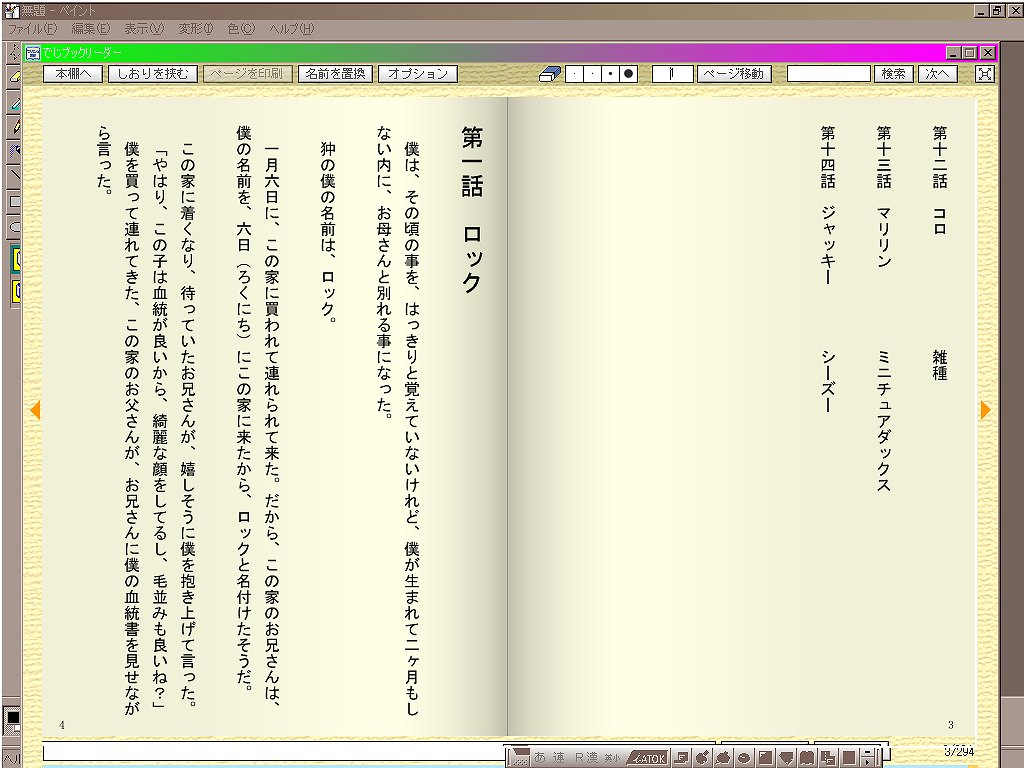The height and width of the screenshot is (768, 1024).
Task: Click the 第十二話 コロ contents entry
Action: (x=939, y=180)
